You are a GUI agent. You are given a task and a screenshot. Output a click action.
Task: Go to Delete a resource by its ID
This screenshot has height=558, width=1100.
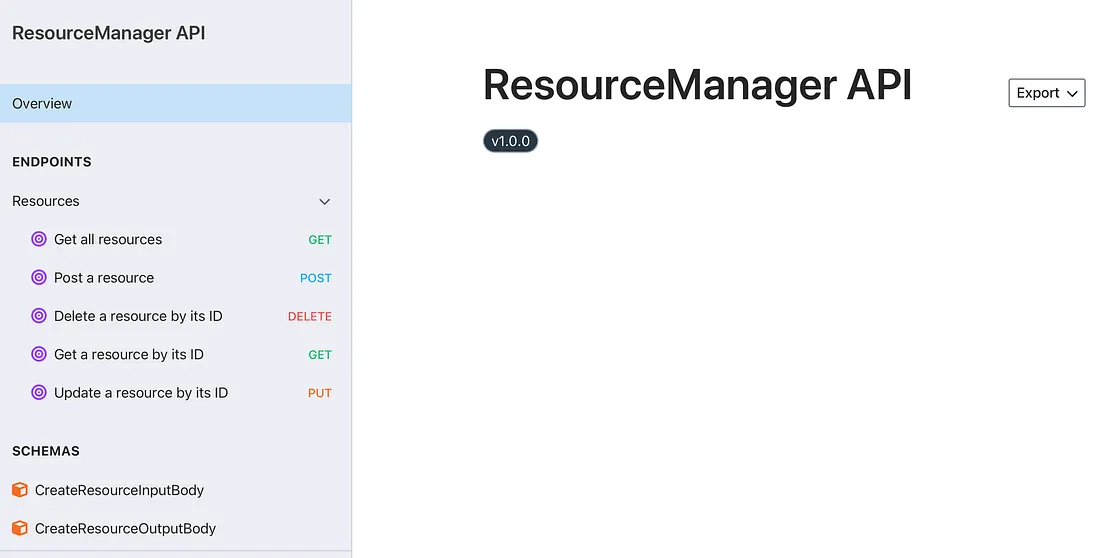tap(138, 316)
